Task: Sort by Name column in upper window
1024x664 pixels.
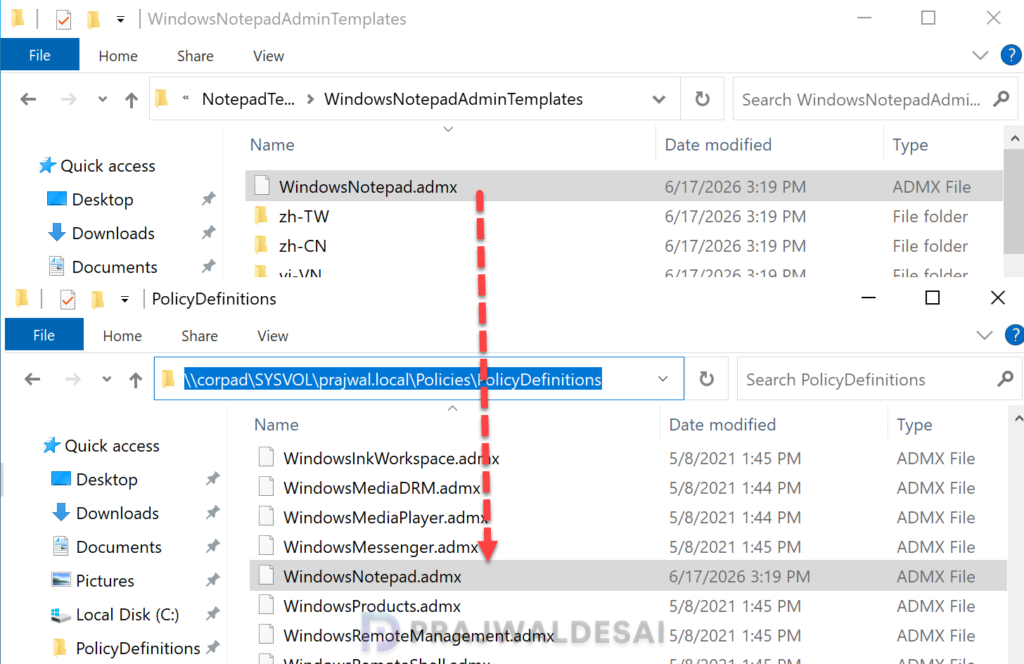Action: tap(272, 145)
